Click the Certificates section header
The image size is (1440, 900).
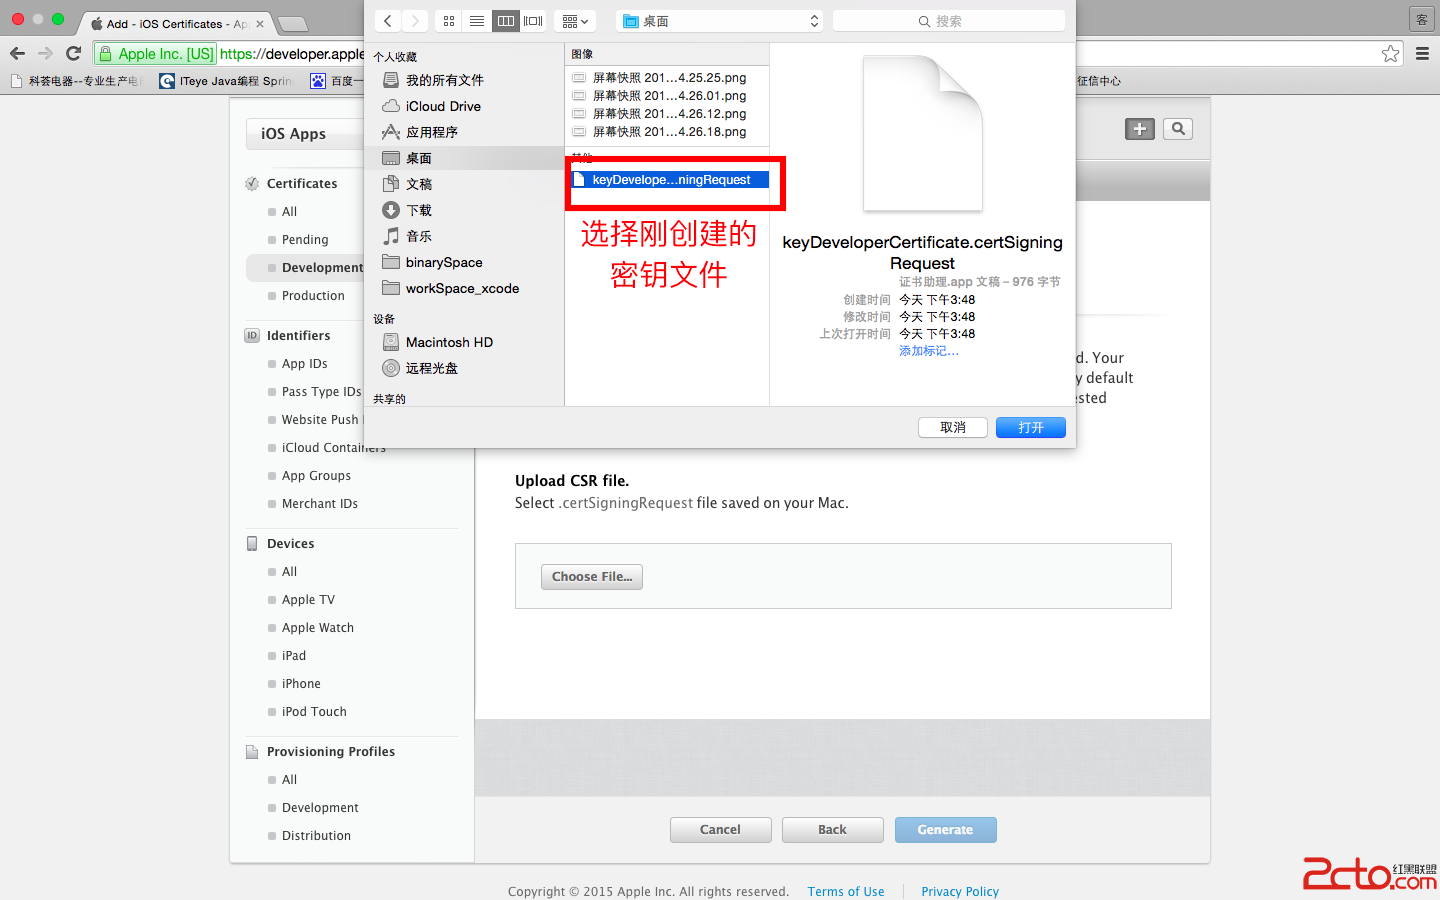point(302,184)
